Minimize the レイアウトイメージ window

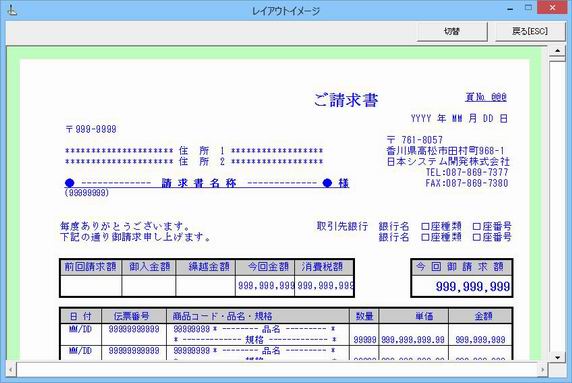tap(510, 9)
